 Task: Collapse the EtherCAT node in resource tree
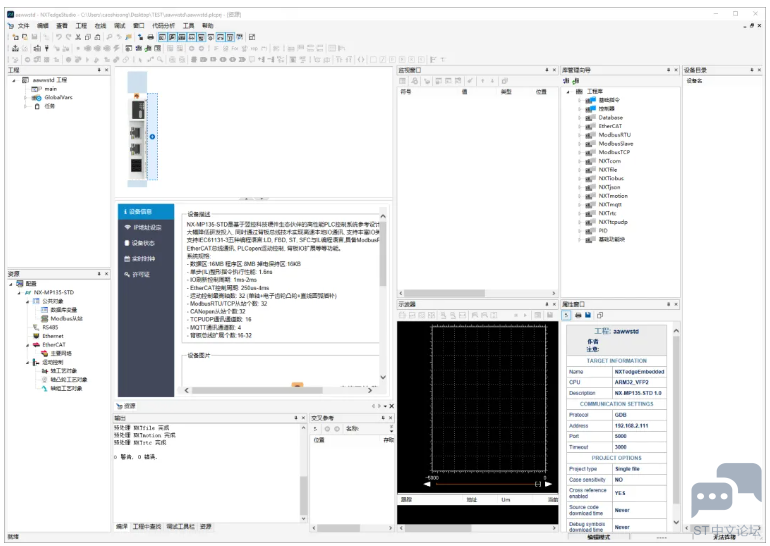point(28,345)
